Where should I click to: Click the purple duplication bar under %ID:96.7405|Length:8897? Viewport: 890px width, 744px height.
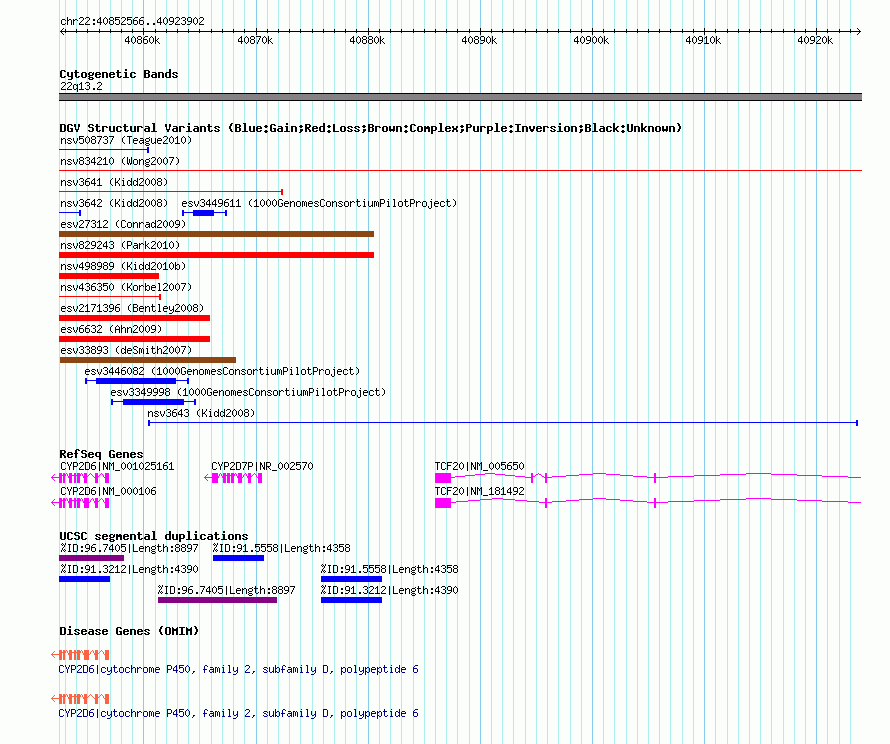(91, 558)
